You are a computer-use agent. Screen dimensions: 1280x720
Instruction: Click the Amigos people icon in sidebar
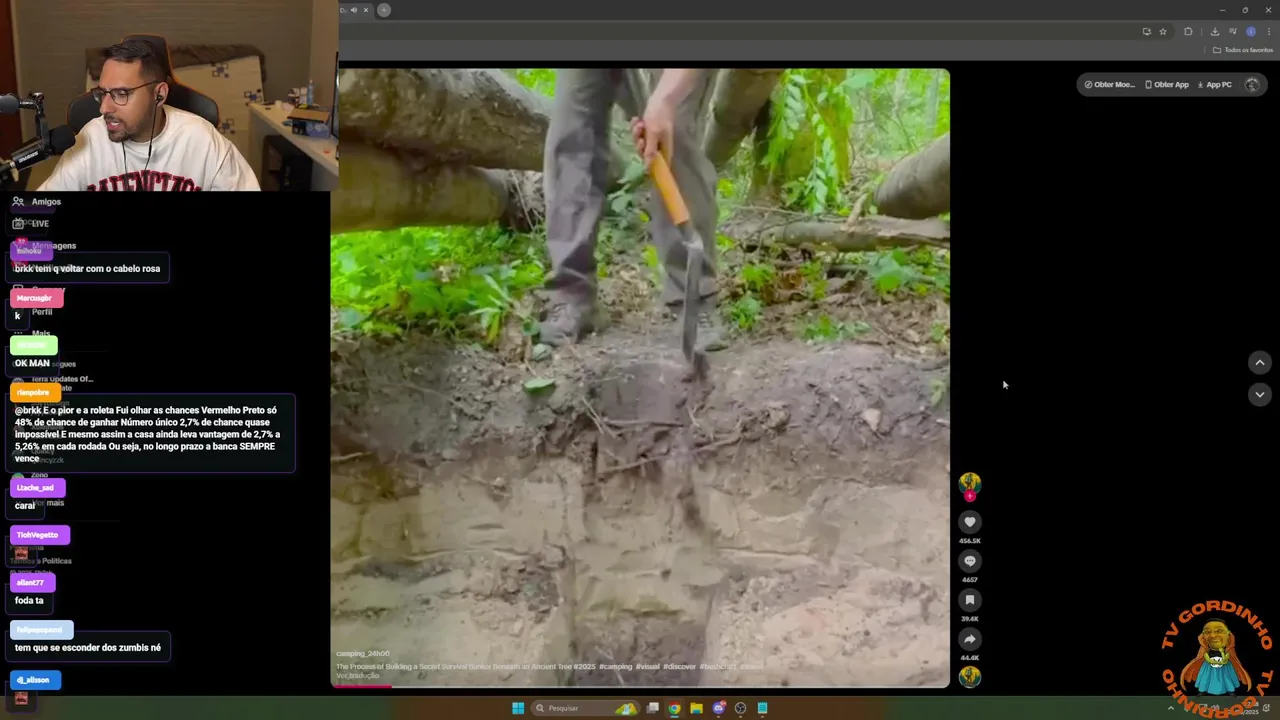point(18,202)
